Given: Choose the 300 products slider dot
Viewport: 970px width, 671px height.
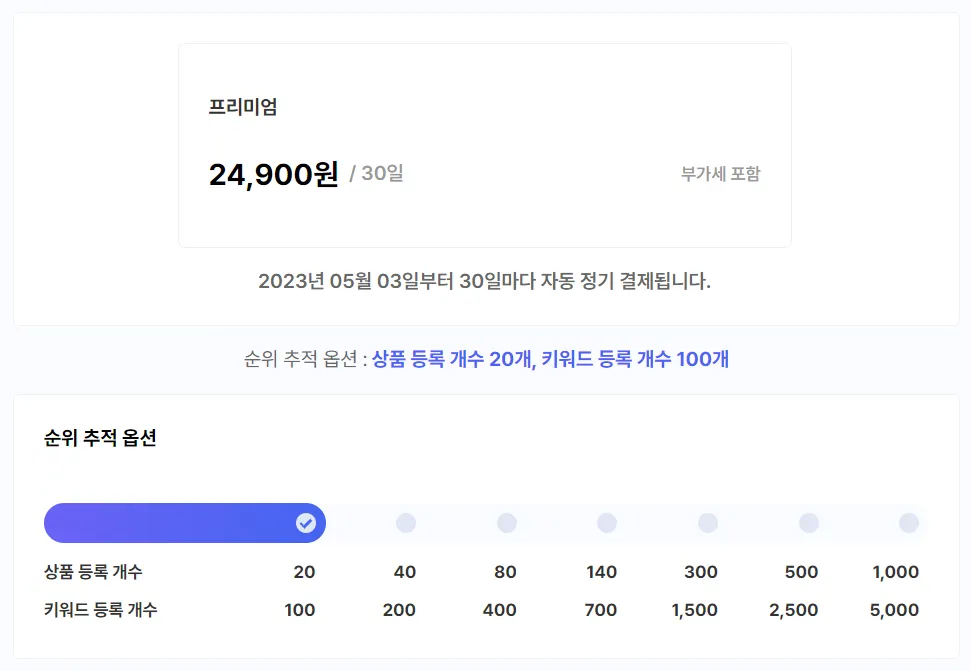Looking at the screenshot, I should pos(708,523).
